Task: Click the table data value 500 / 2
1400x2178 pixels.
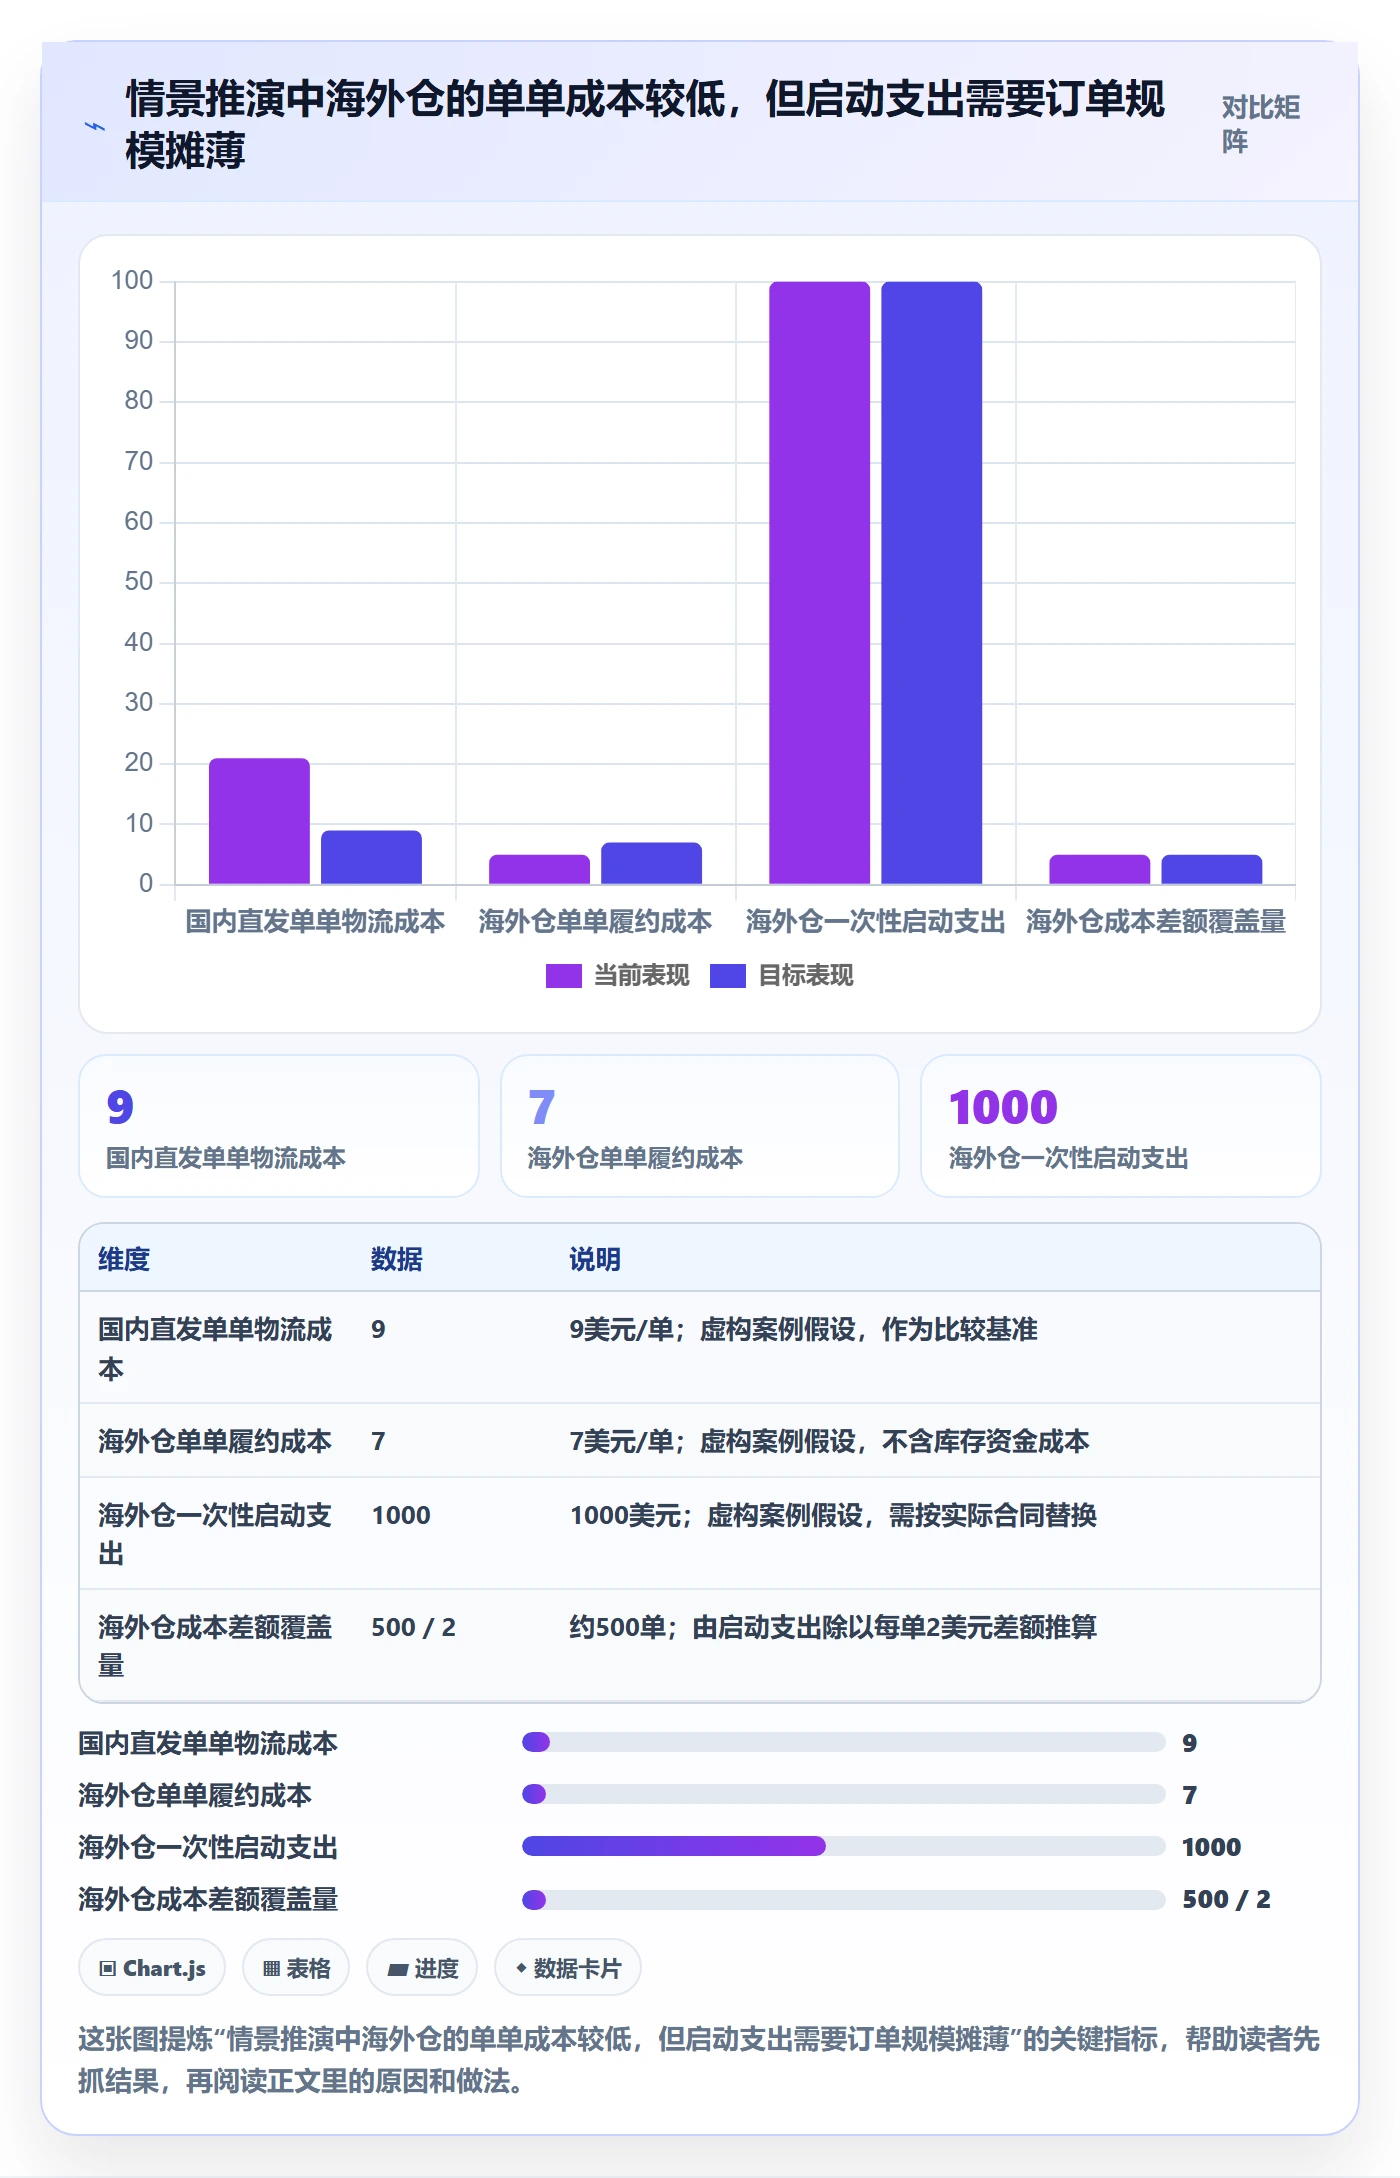Action: pos(413,1627)
